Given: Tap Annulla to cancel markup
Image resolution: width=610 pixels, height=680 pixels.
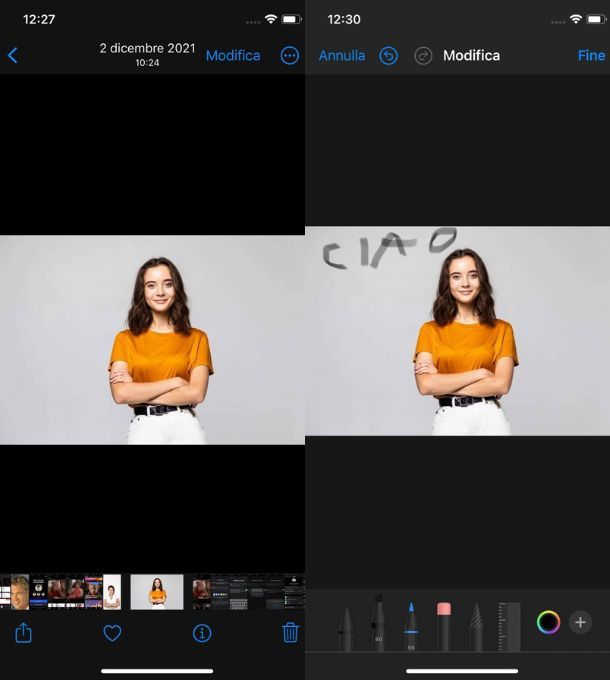Looking at the screenshot, I should pos(342,56).
